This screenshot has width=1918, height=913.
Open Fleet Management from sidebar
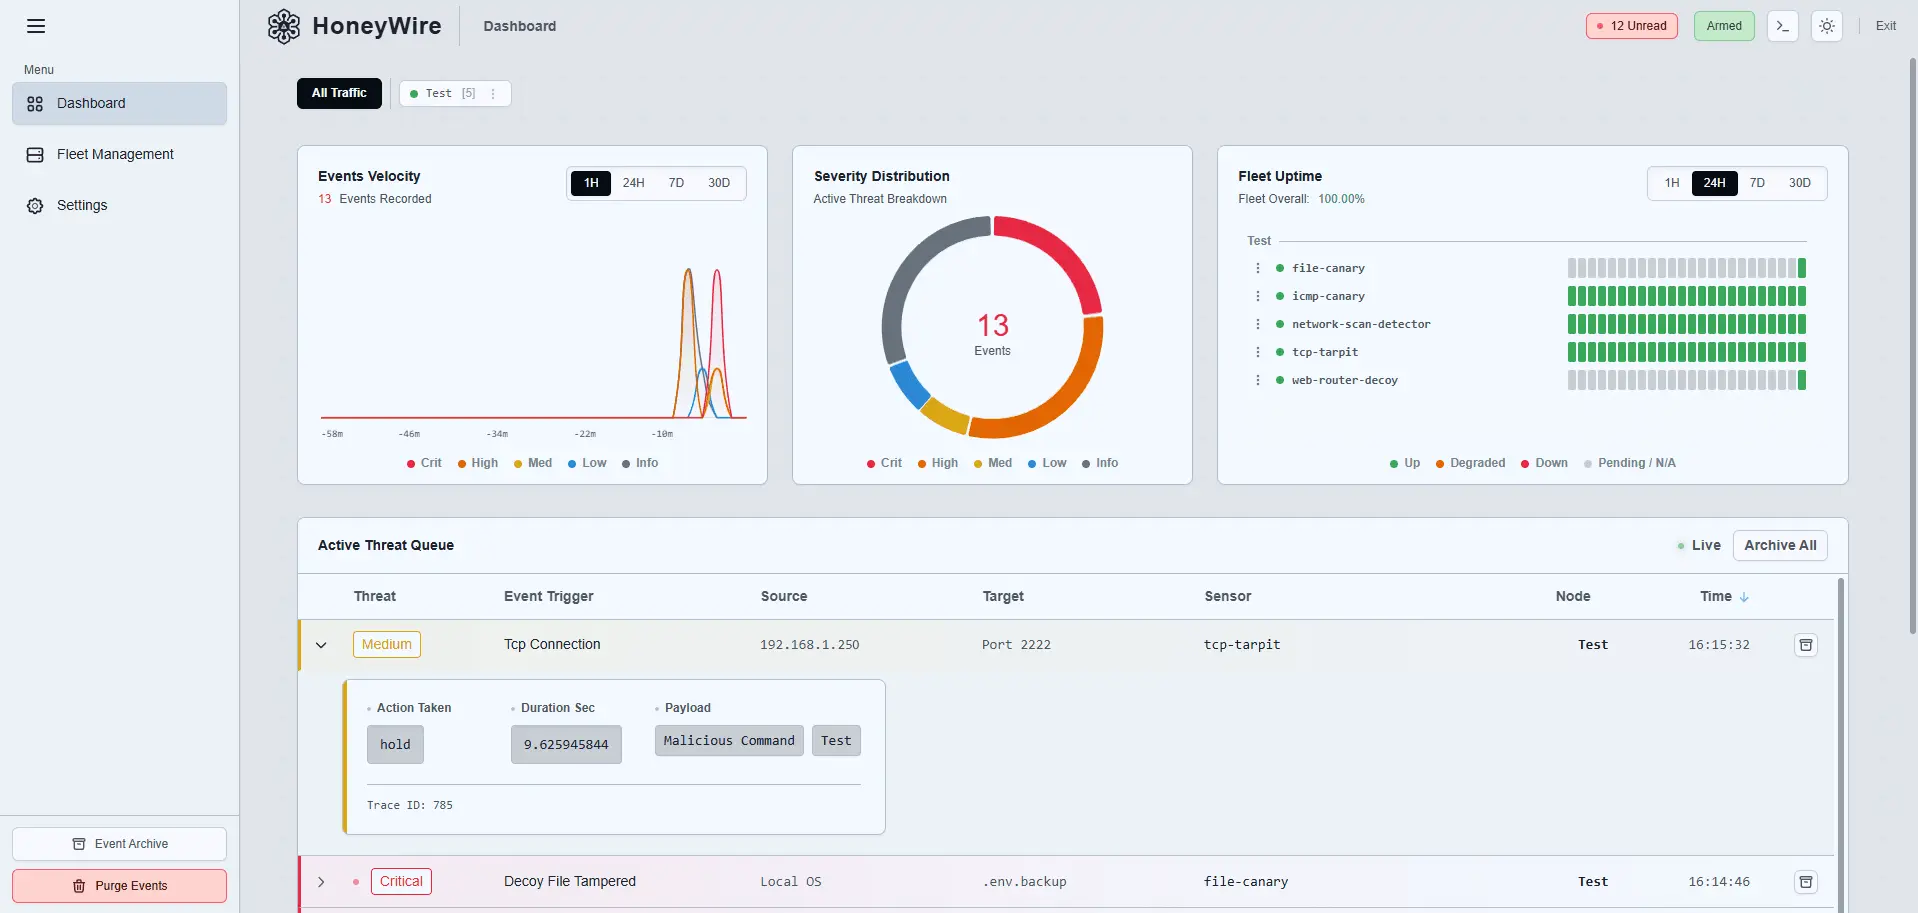(120, 155)
